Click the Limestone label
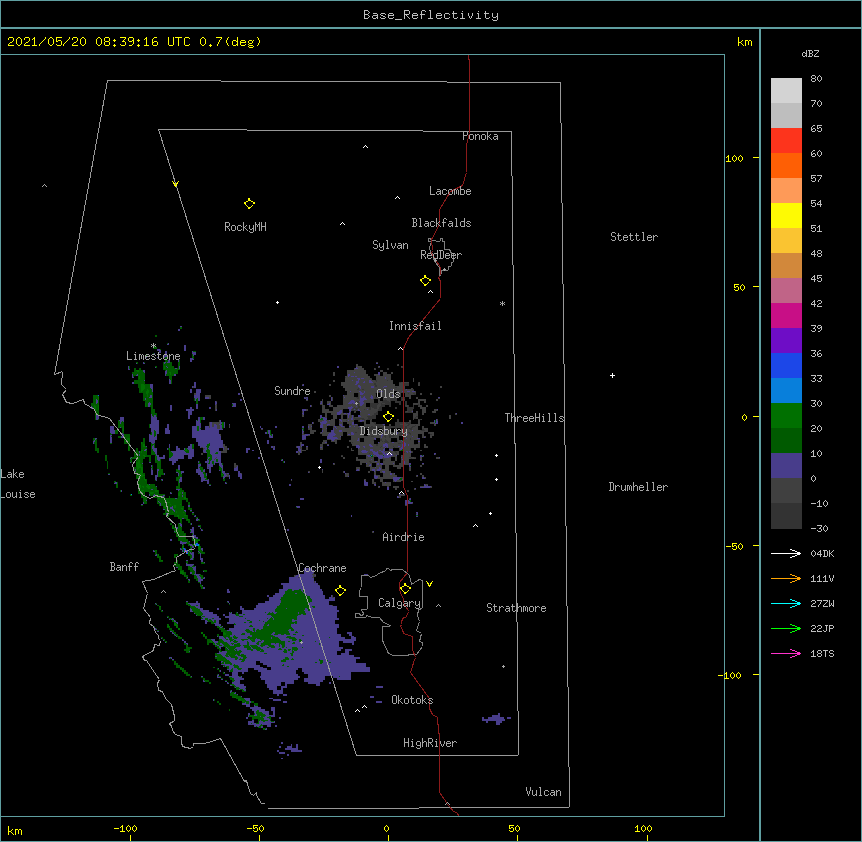Viewport: 862px width, 842px height. coord(153,356)
